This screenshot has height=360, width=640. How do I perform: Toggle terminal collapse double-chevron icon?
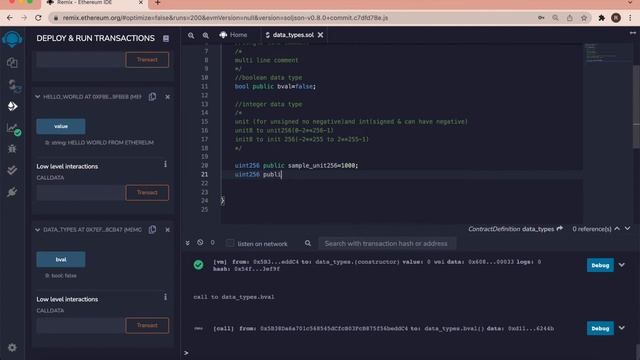tap(187, 243)
